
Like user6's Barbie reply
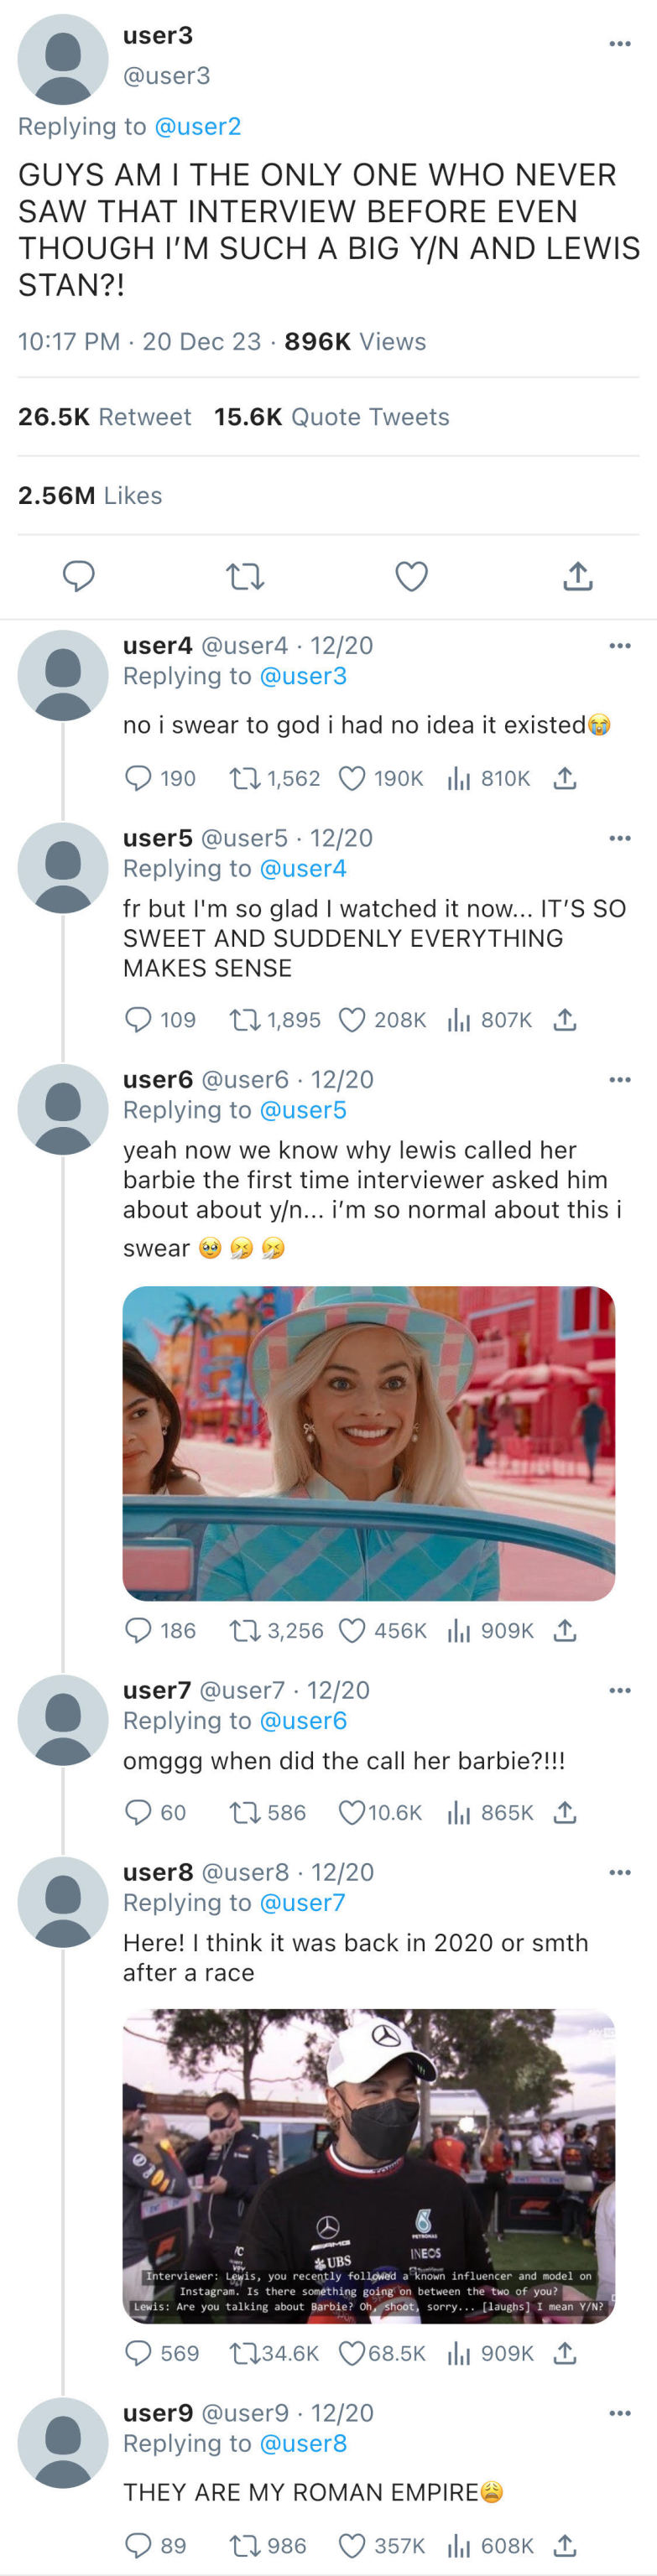tap(352, 1631)
